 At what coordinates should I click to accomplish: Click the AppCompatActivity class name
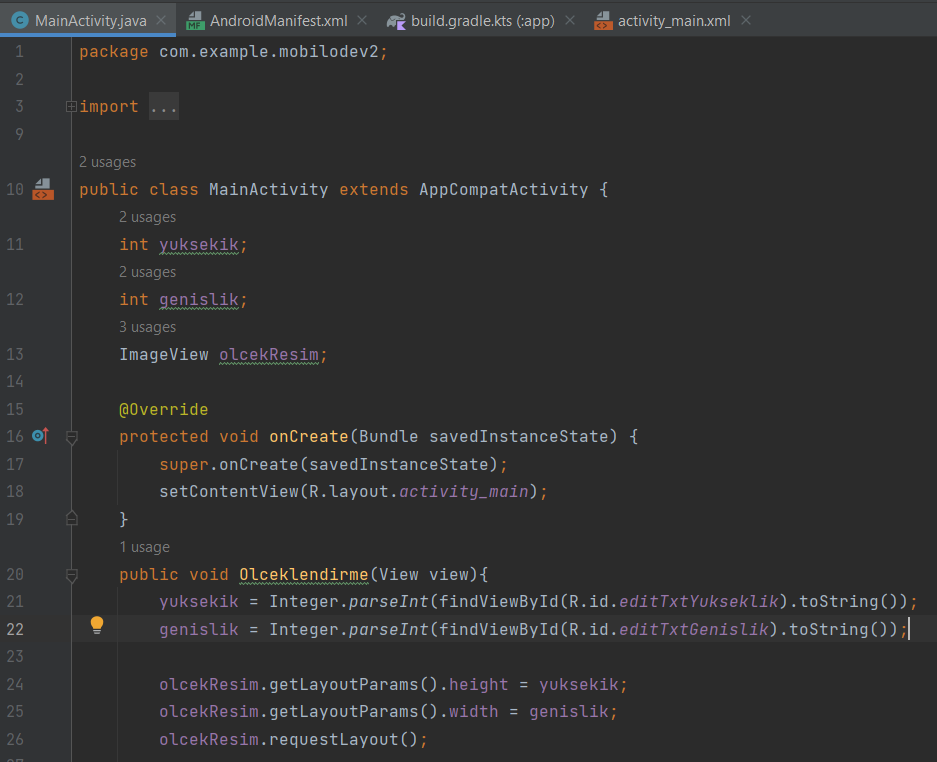tap(504, 189)
